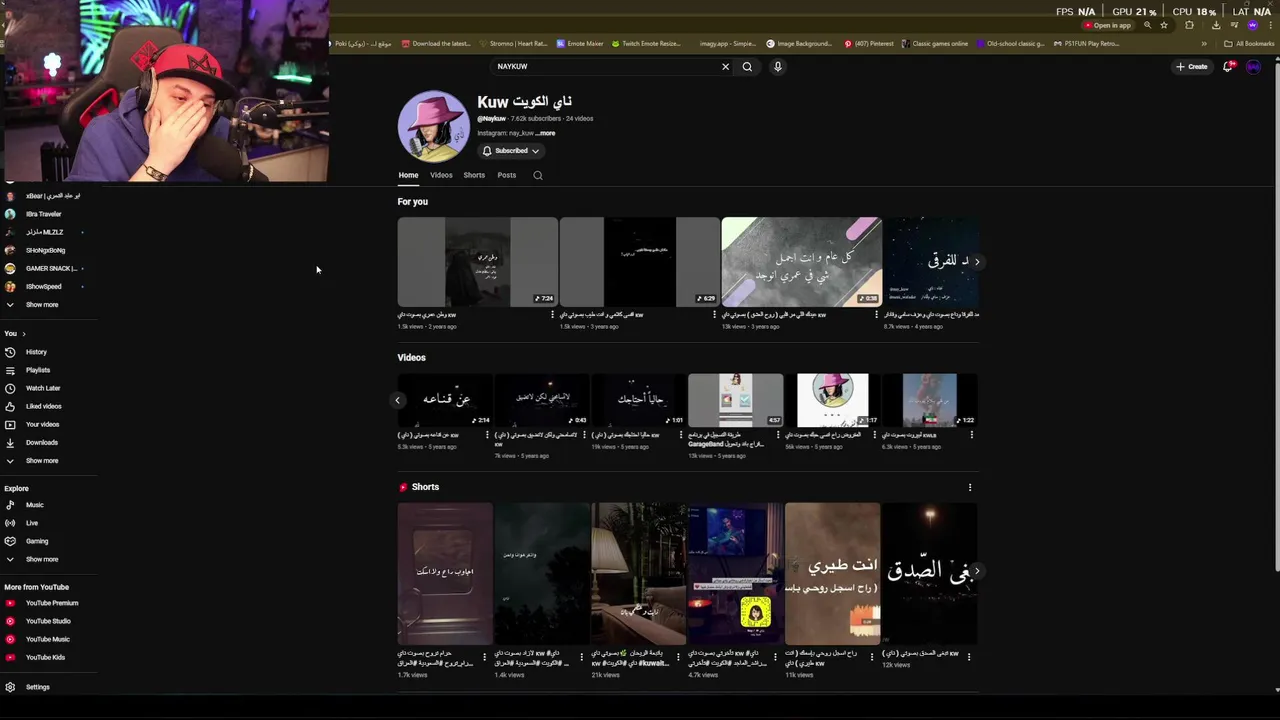Open Watch Later list
This screenshot has width=1280, height=720.
point(43,388)
